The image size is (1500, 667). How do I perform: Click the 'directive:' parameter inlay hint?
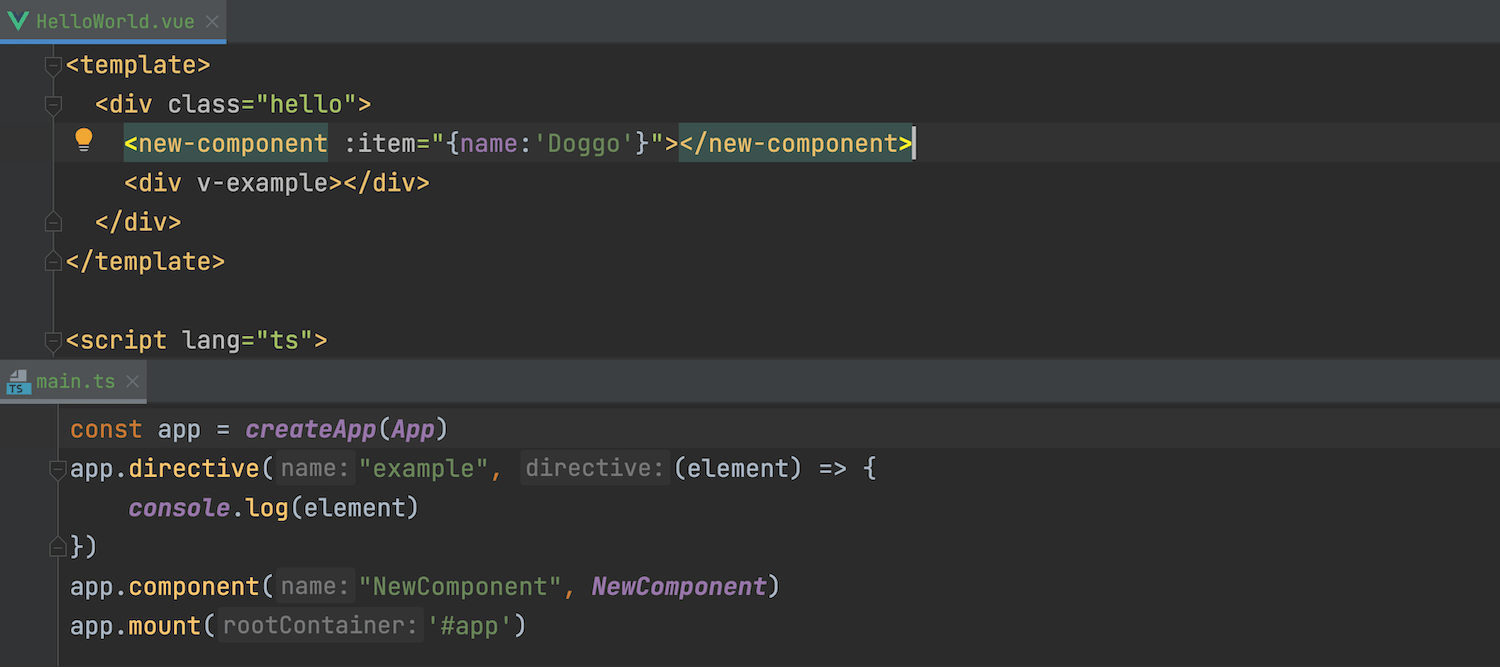tap(595, 468)
